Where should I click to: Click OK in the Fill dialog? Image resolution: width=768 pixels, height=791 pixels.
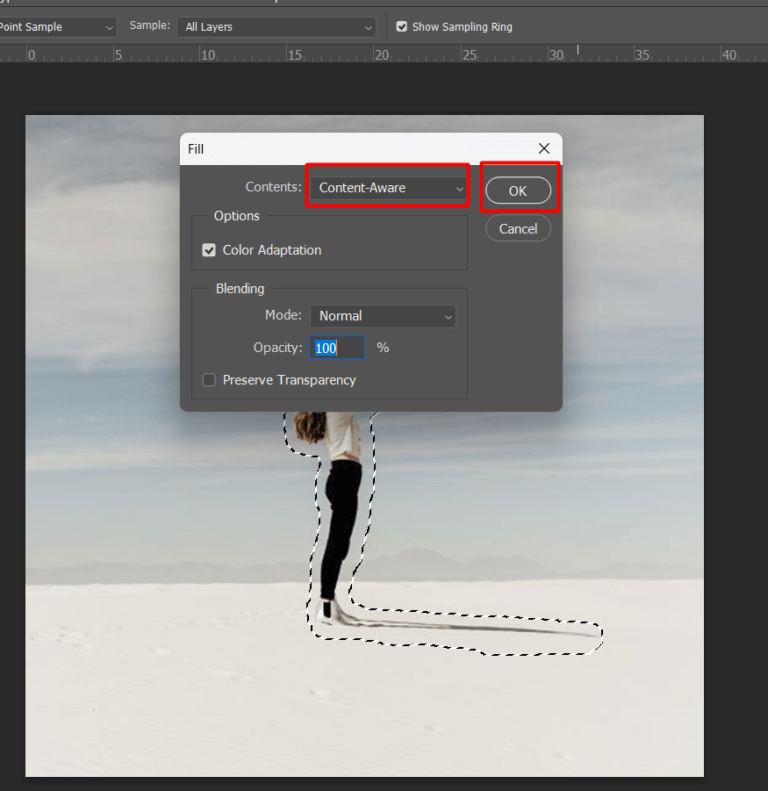point(518,191)
